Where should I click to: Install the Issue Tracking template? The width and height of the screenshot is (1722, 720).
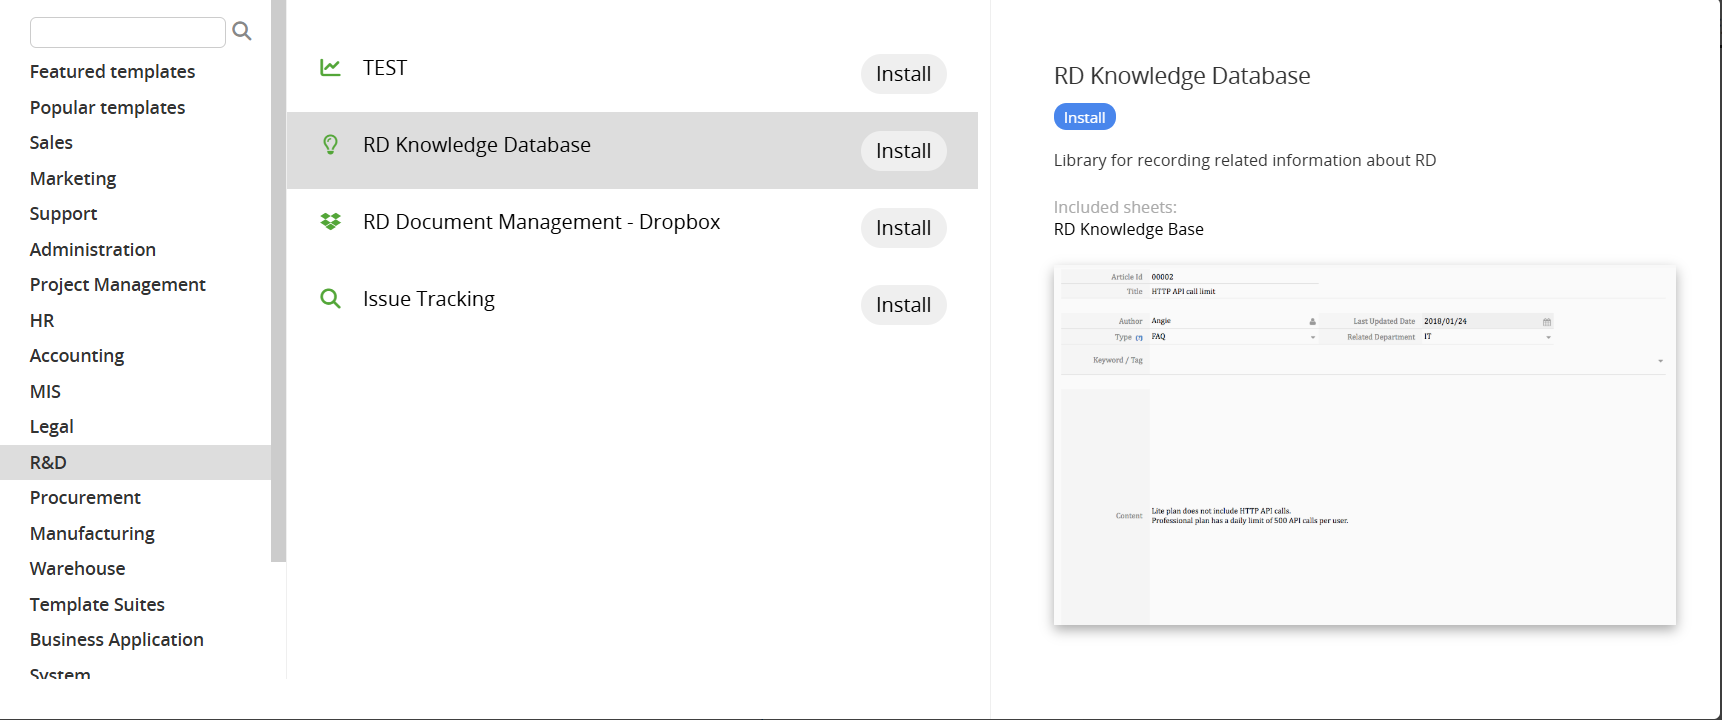pos(903,305)
